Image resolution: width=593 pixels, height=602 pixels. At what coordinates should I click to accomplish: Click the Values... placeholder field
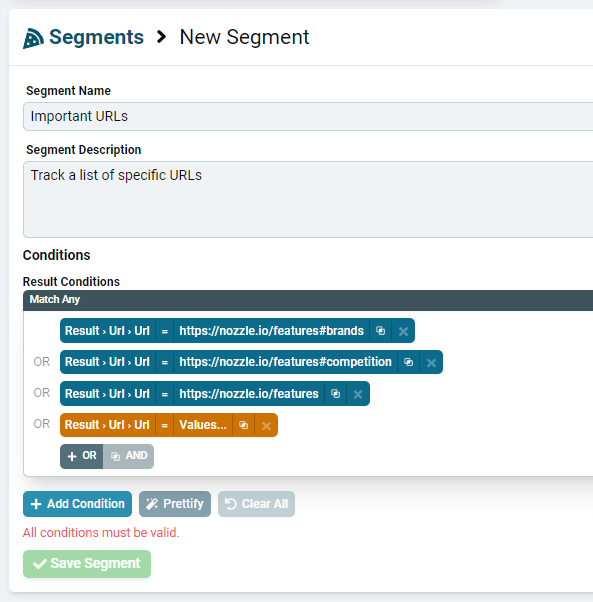(203, 425)
